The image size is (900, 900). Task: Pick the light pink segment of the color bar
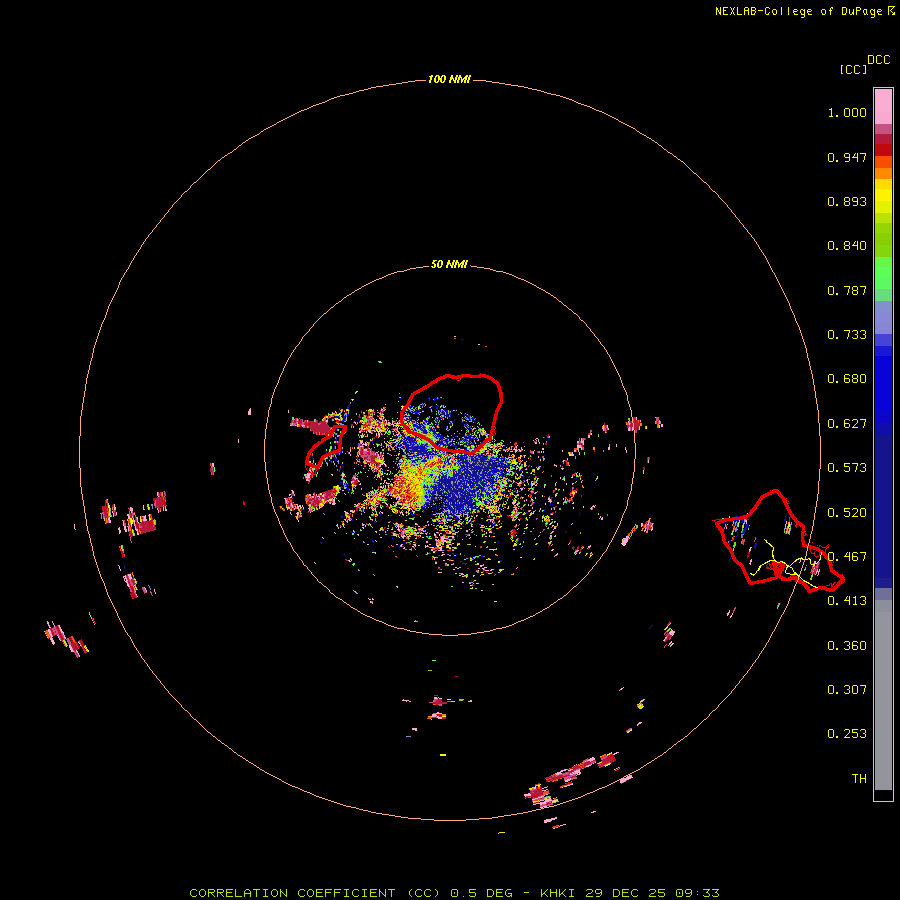(x=883, y=107)
